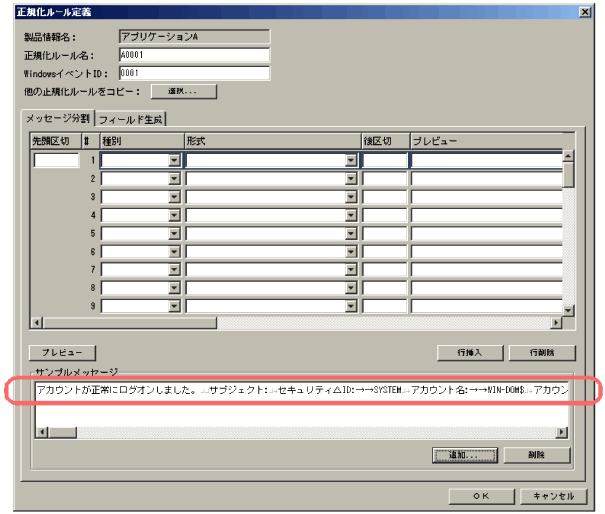605x514 pixels.
Task: Select the メッセージ分割 tab
Action: [58, 119]
